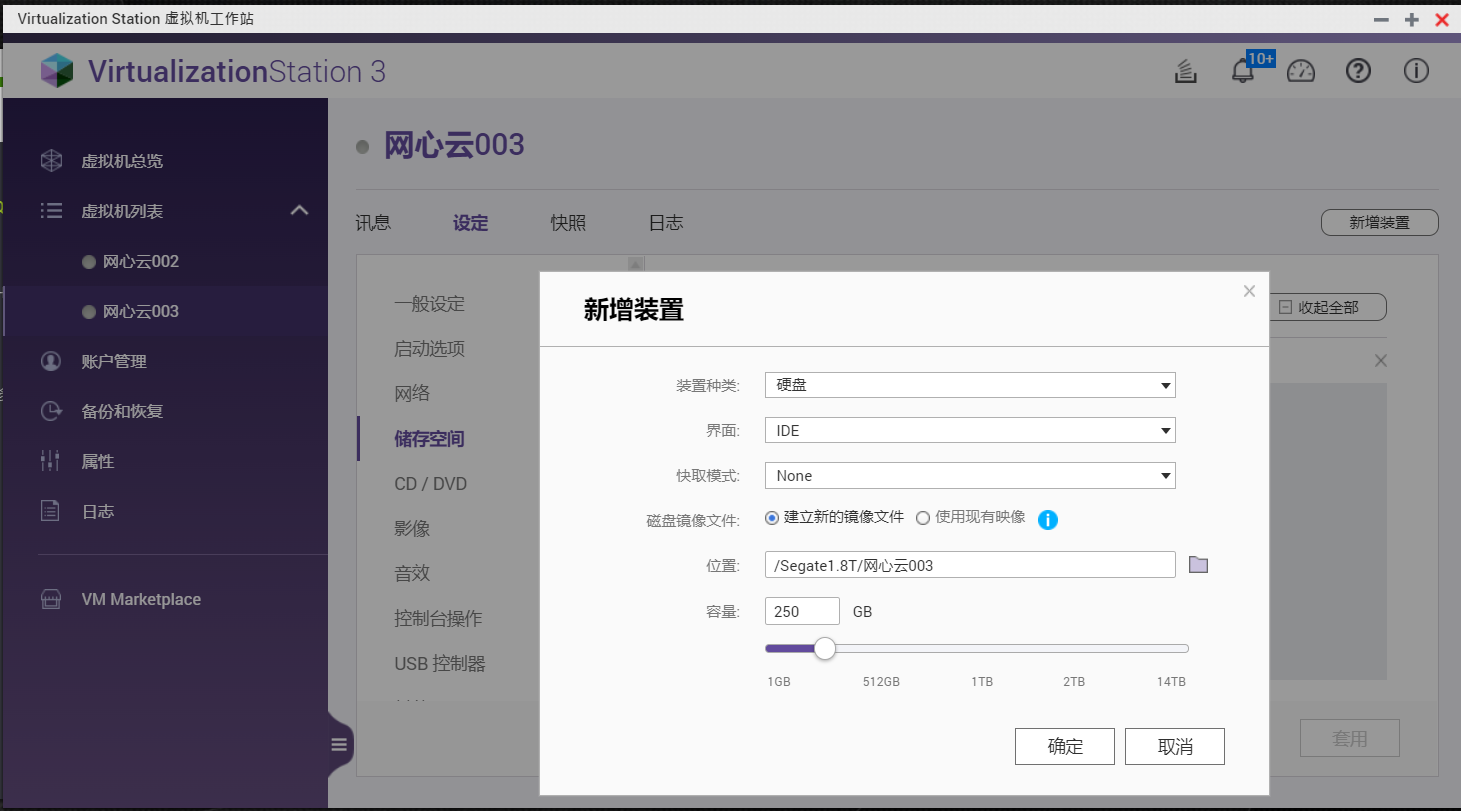
Task: View the information icon in the header
Action: [1416, 71]
